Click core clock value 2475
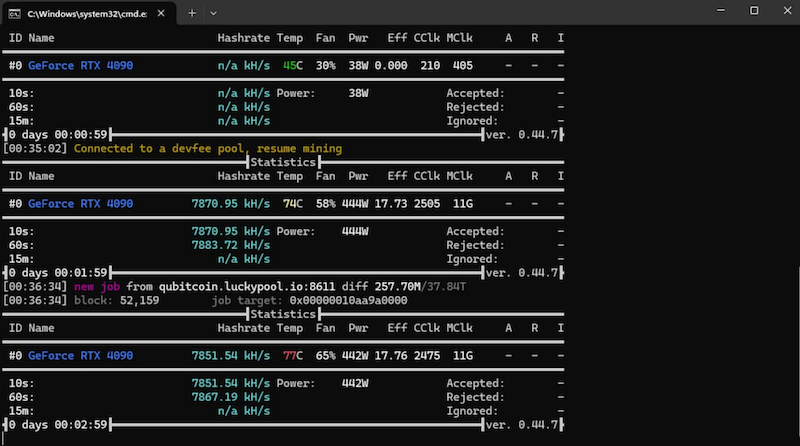Image resolution: width=800 pixels, height=446 pixels. 427,356
